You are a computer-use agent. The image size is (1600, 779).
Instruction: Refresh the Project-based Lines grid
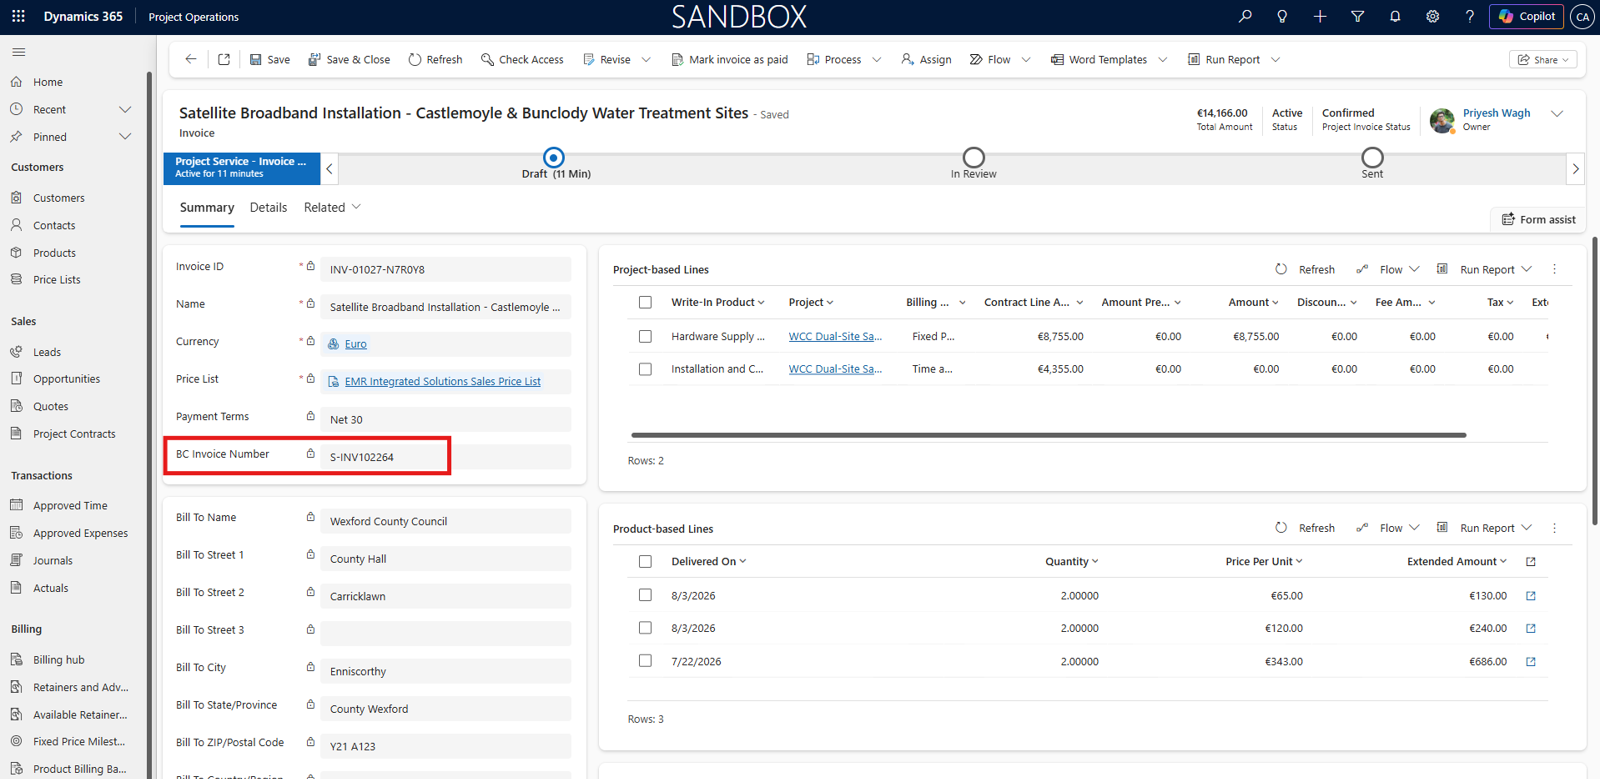[1305, 269]
